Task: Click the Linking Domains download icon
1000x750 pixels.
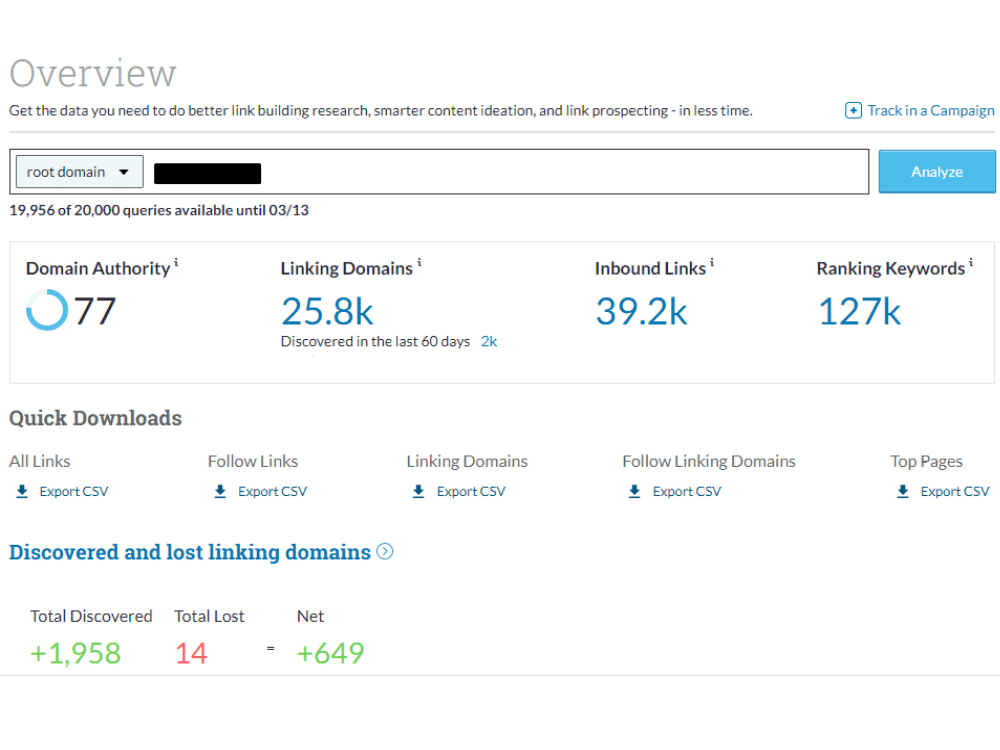Action: [419, 491]
